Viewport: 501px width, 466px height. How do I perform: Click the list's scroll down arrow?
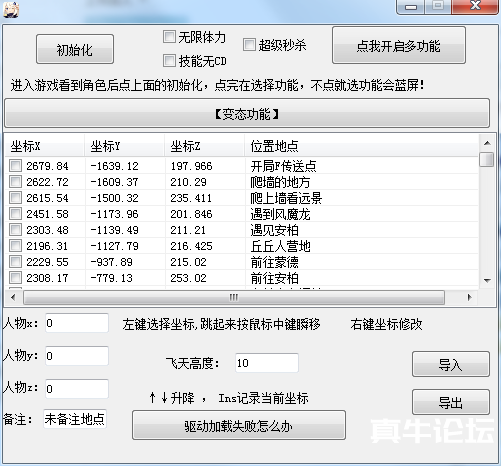point(487,281)
